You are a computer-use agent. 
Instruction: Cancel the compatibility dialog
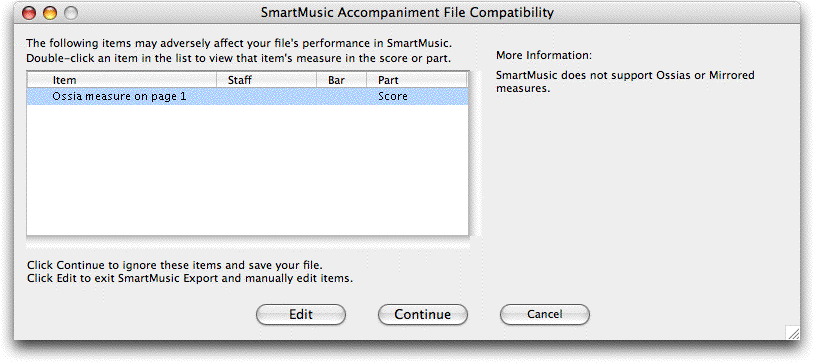(545, 315)
